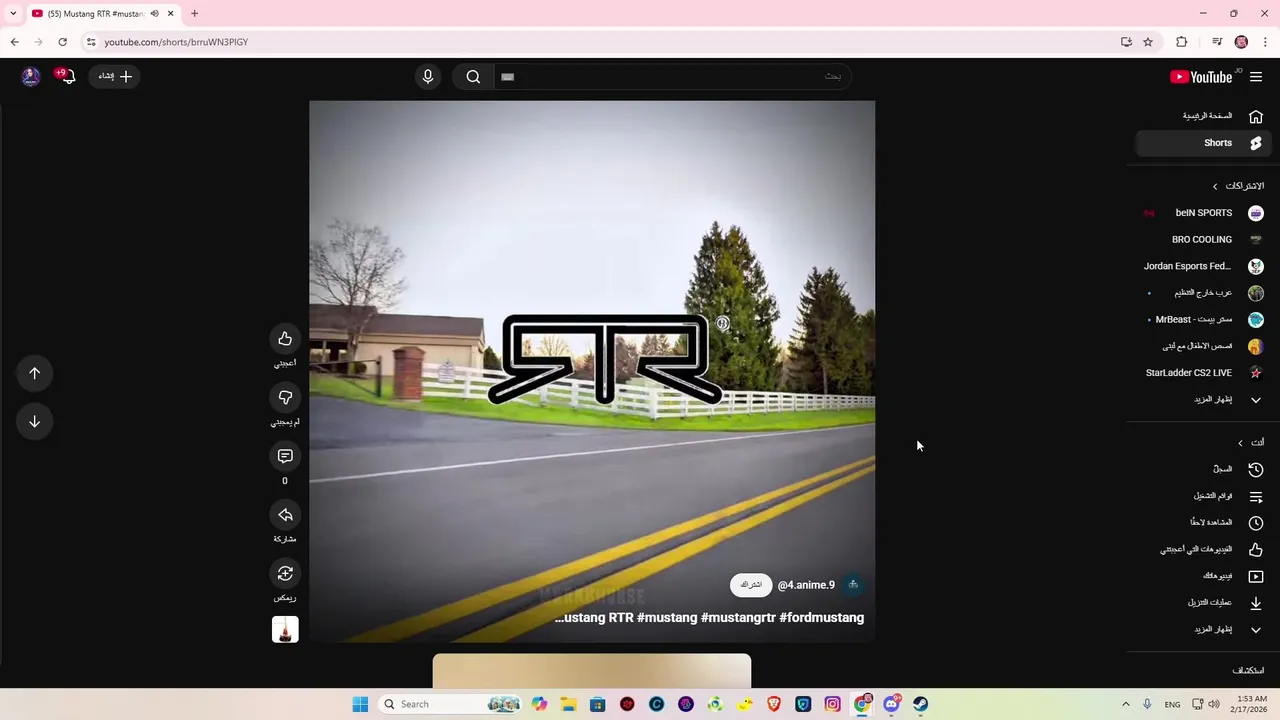
Task: Expand the You section header
Action: point(1250,443)
